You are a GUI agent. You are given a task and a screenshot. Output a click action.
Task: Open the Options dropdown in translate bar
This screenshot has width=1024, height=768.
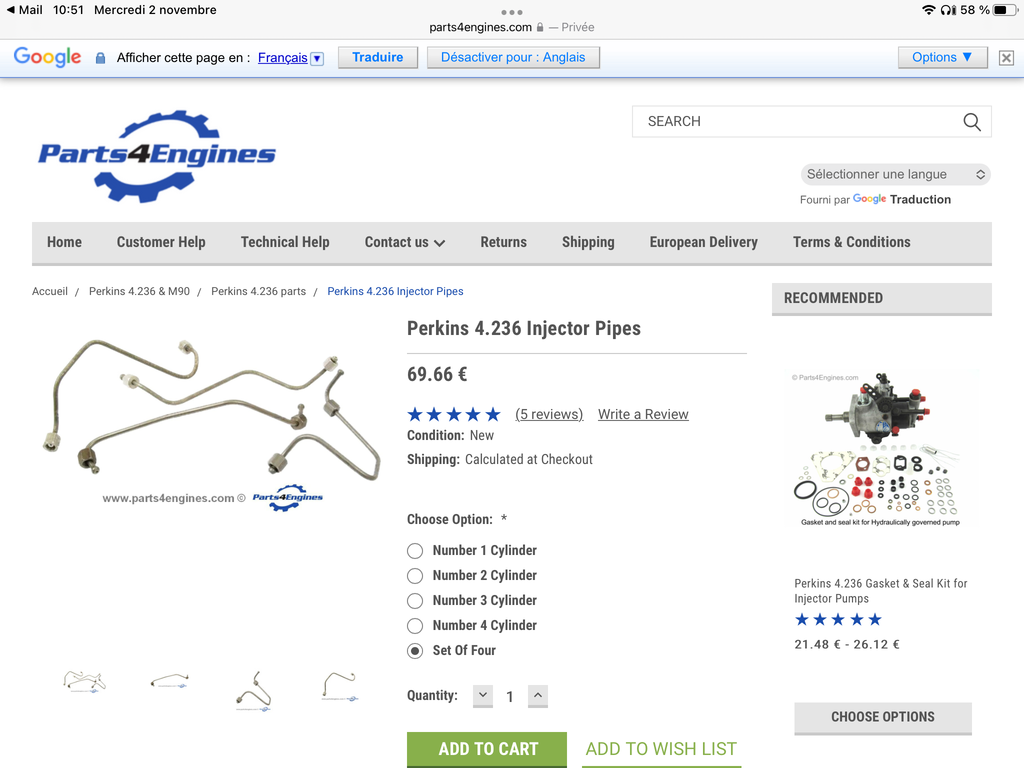pos(942,57)
